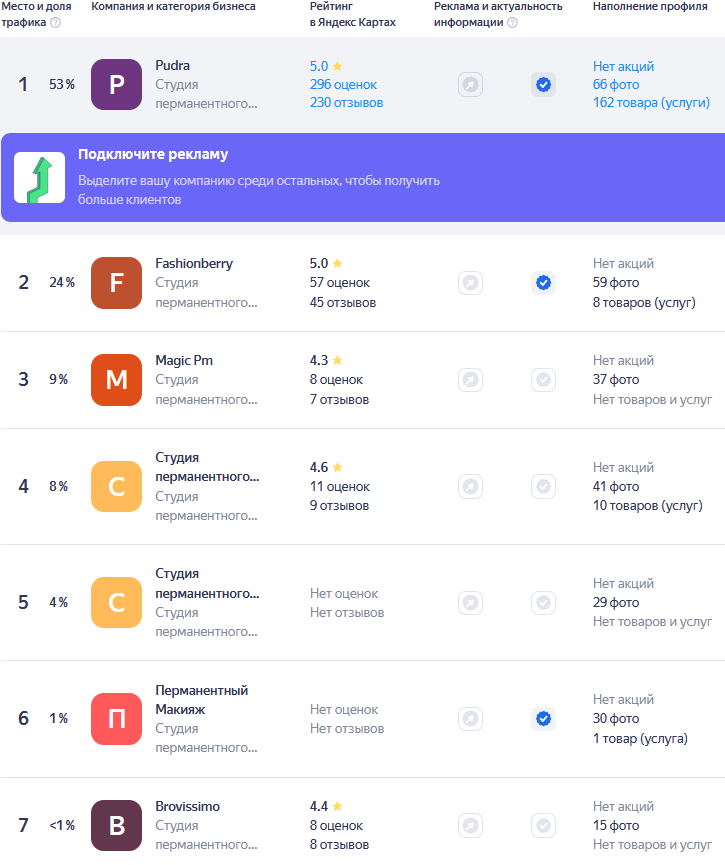Click the Magic Pm company name

click(184, 360)
